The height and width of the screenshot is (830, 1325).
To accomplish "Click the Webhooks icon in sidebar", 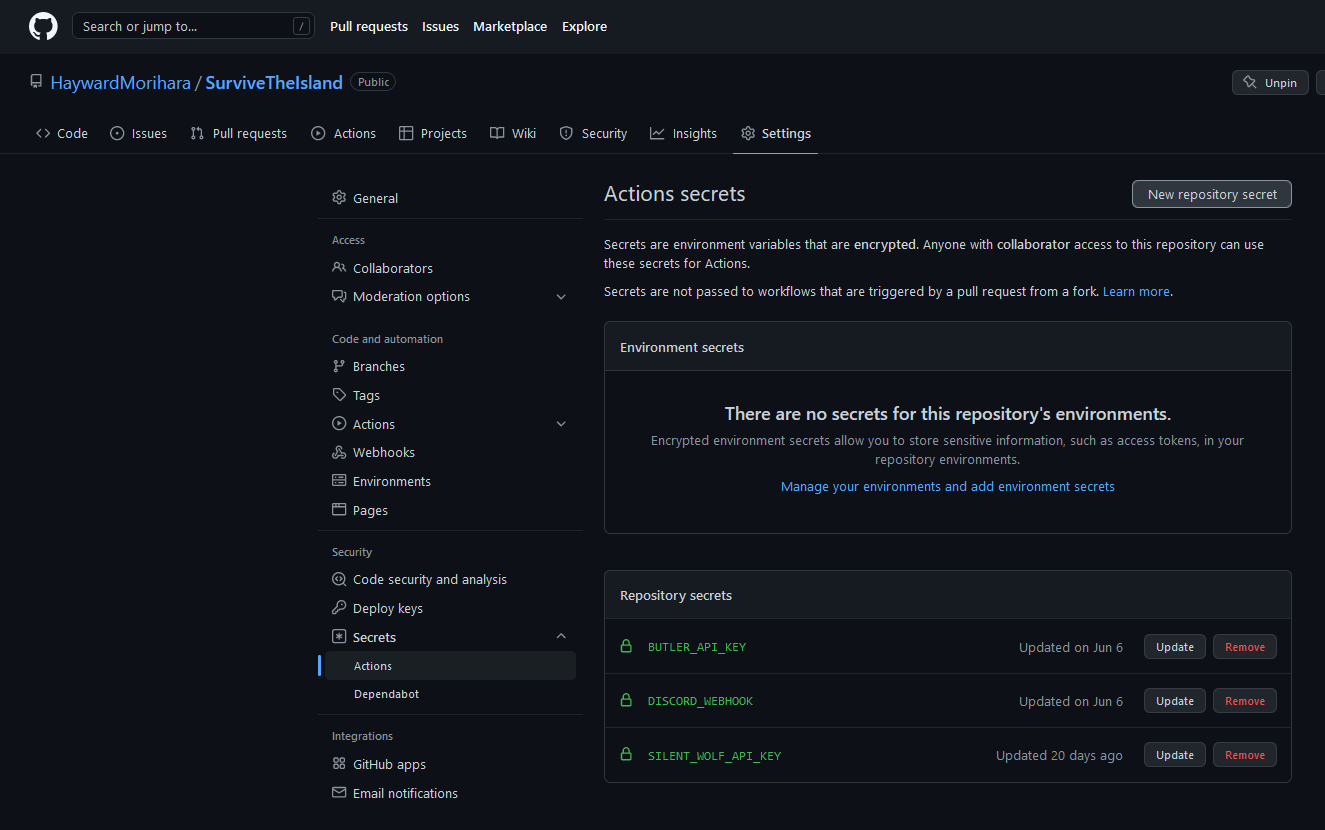I will [339, 452].
